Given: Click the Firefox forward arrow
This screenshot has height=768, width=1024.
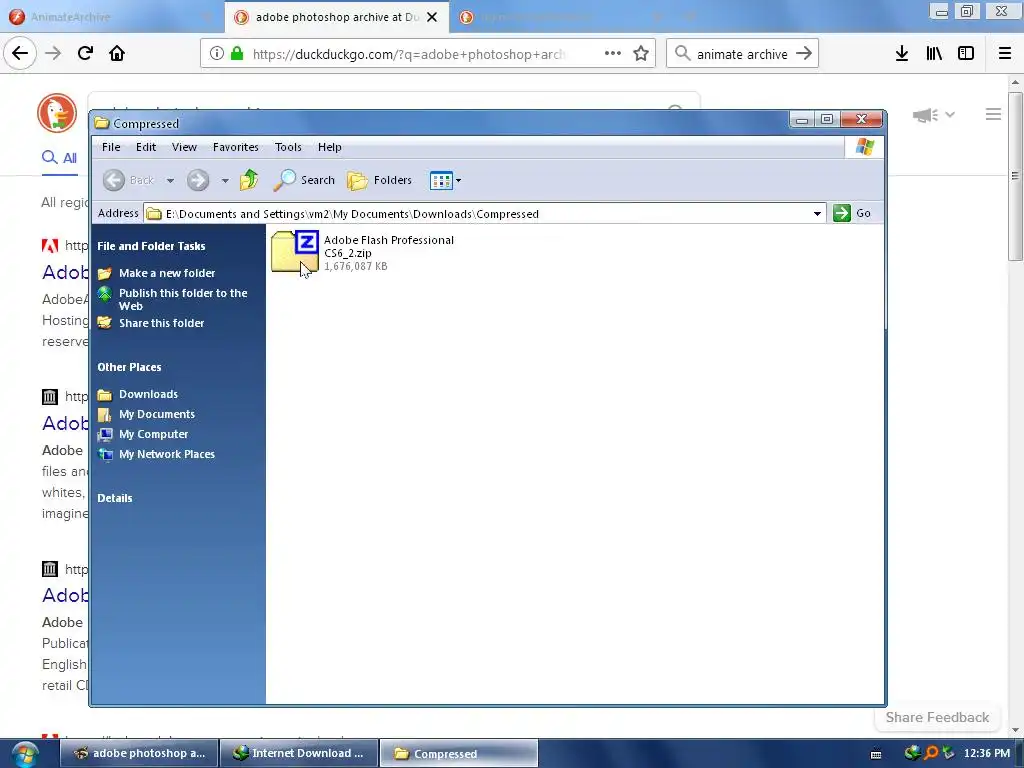Looking at the screenshot, I should 53,53.
